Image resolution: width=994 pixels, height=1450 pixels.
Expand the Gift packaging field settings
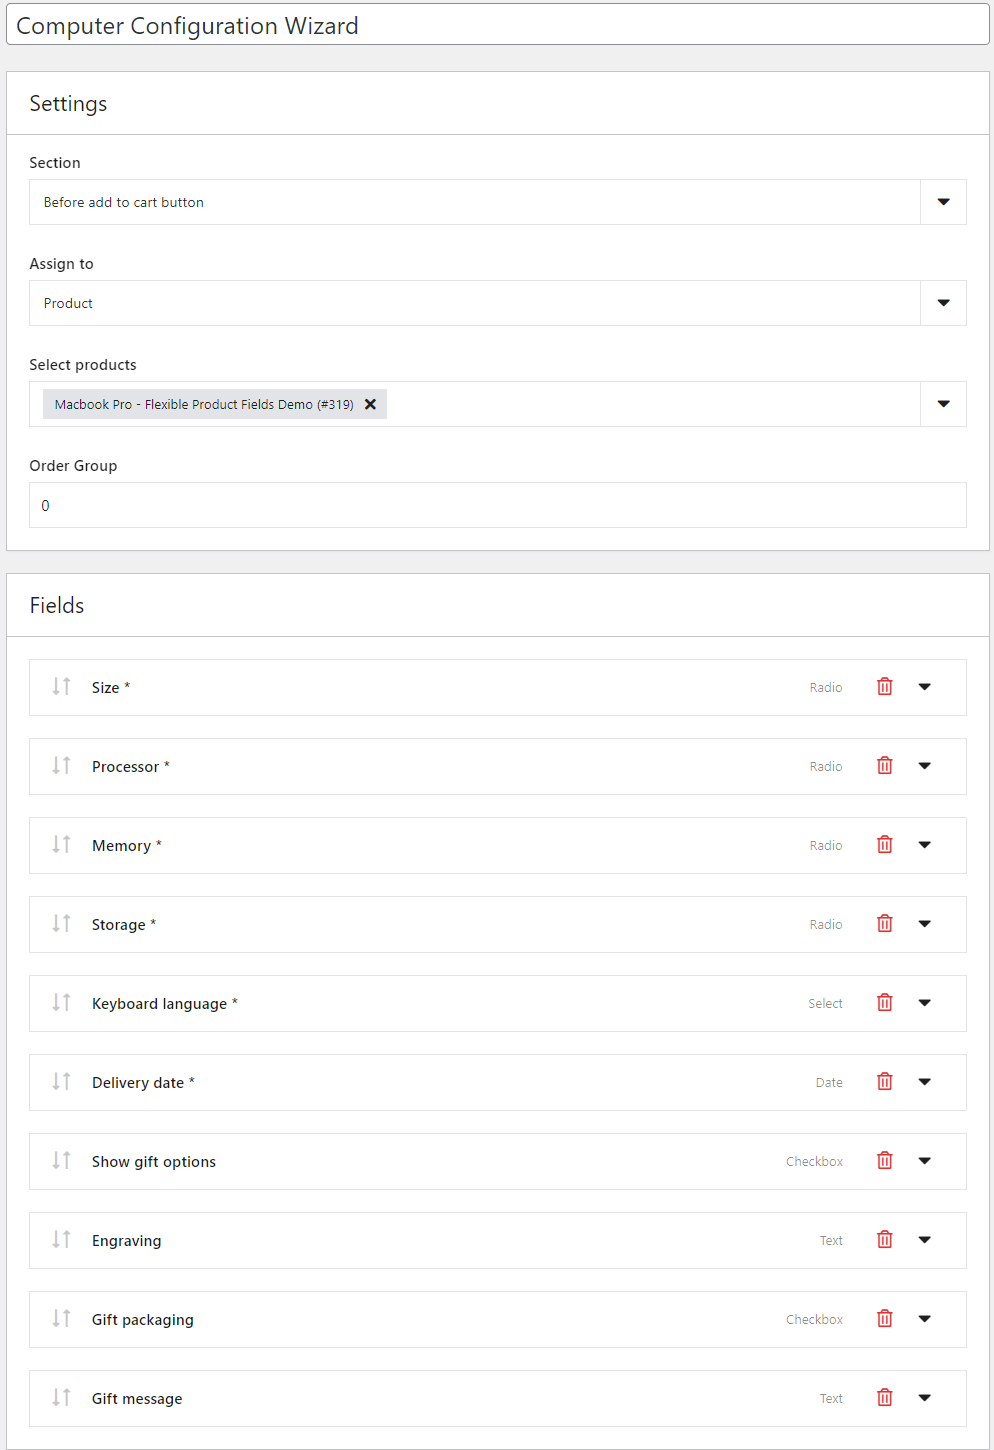point(925,1319)
